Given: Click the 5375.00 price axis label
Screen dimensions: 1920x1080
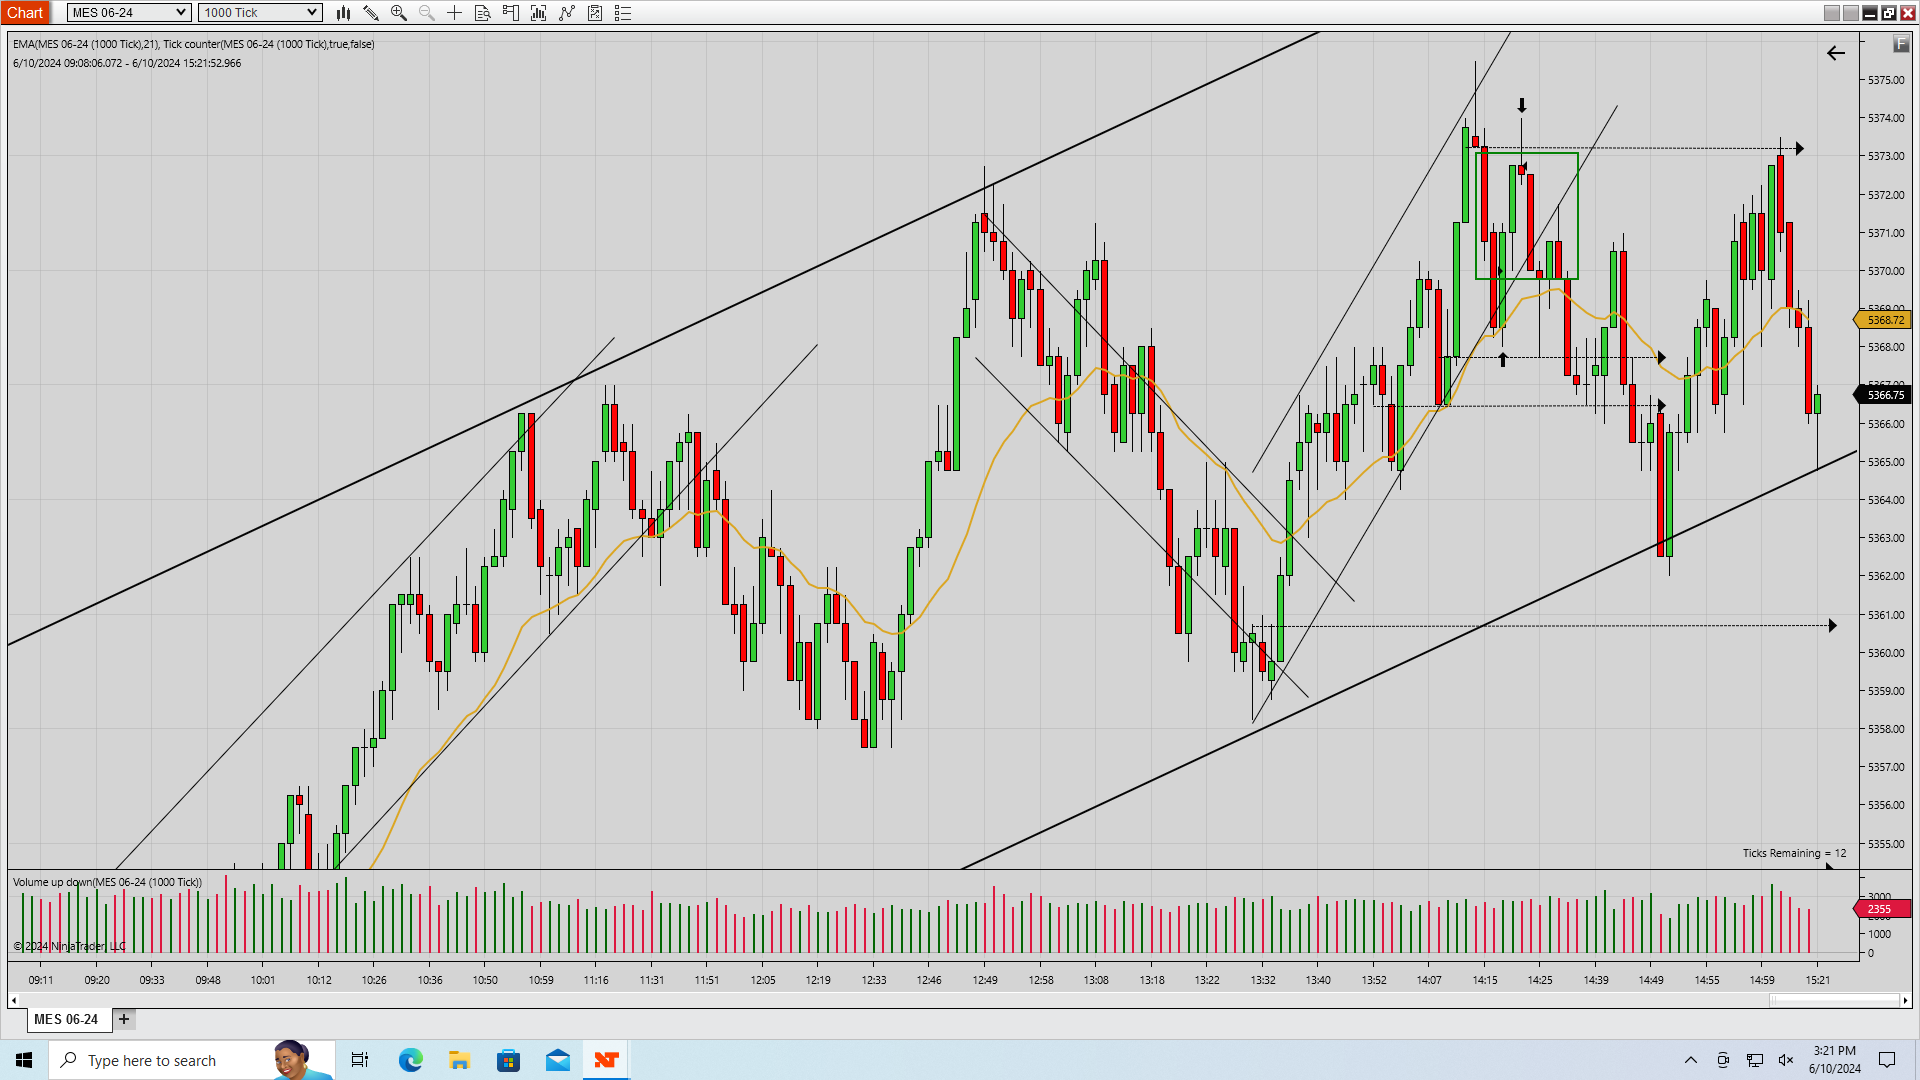Looking at the screenshot, I should (x=1886, y=80).
